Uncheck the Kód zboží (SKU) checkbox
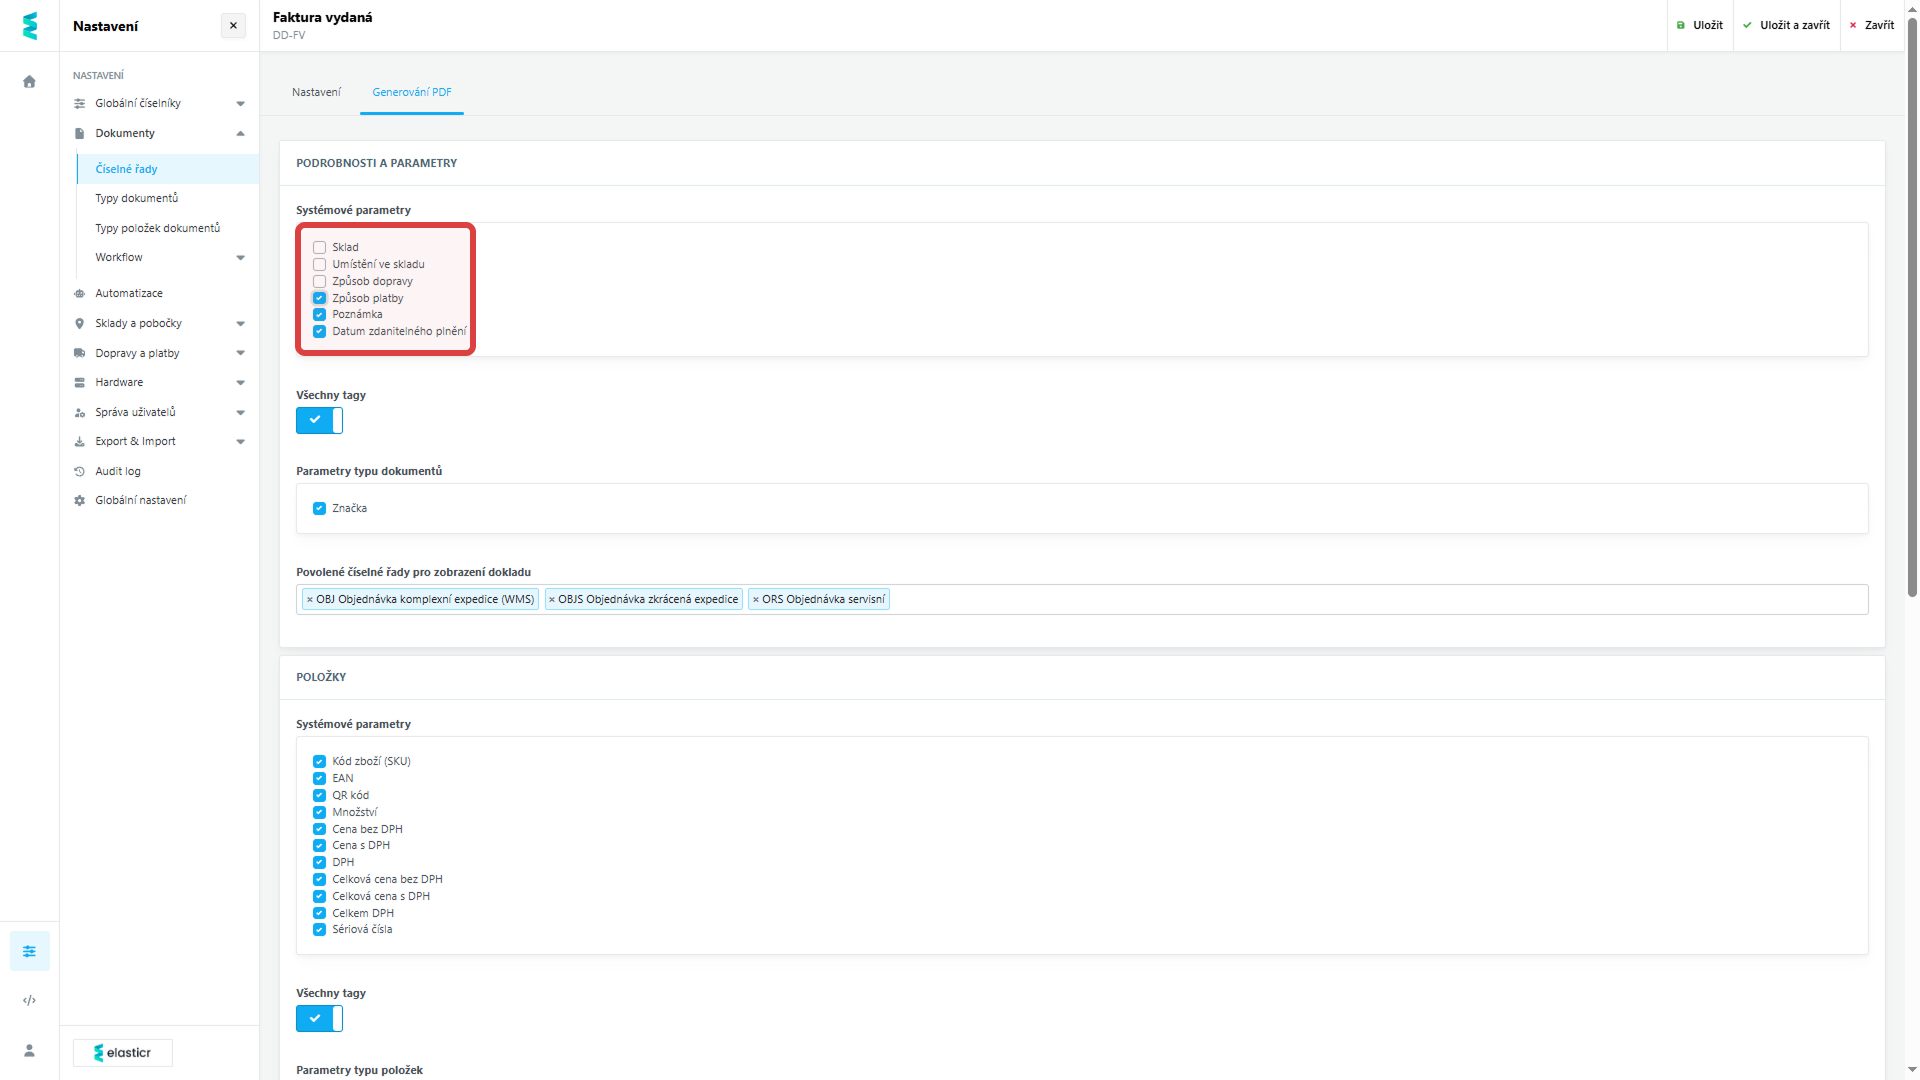The height and width of the screenshot is (1080, 1920). pos(319,761)
